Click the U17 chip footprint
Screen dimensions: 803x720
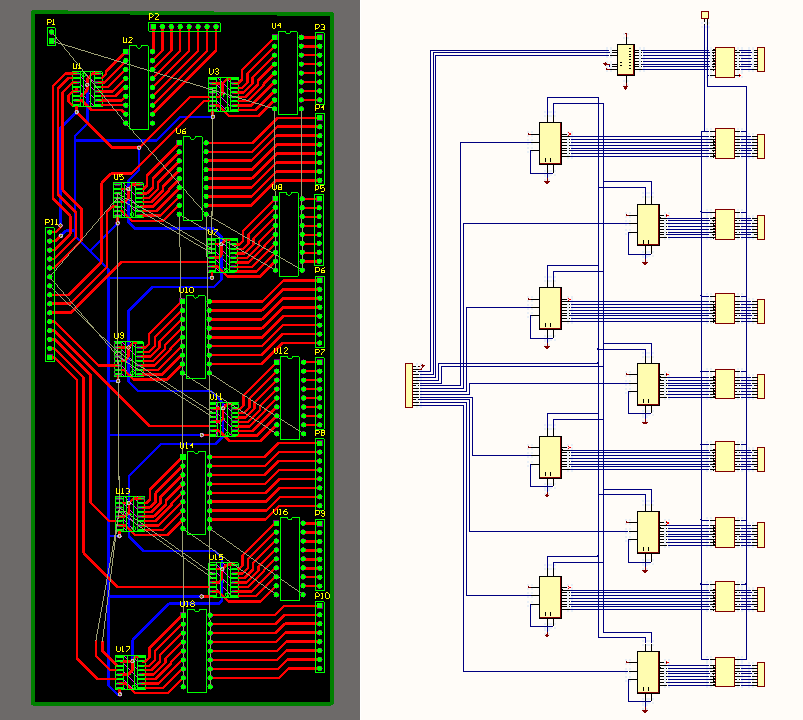128,672
